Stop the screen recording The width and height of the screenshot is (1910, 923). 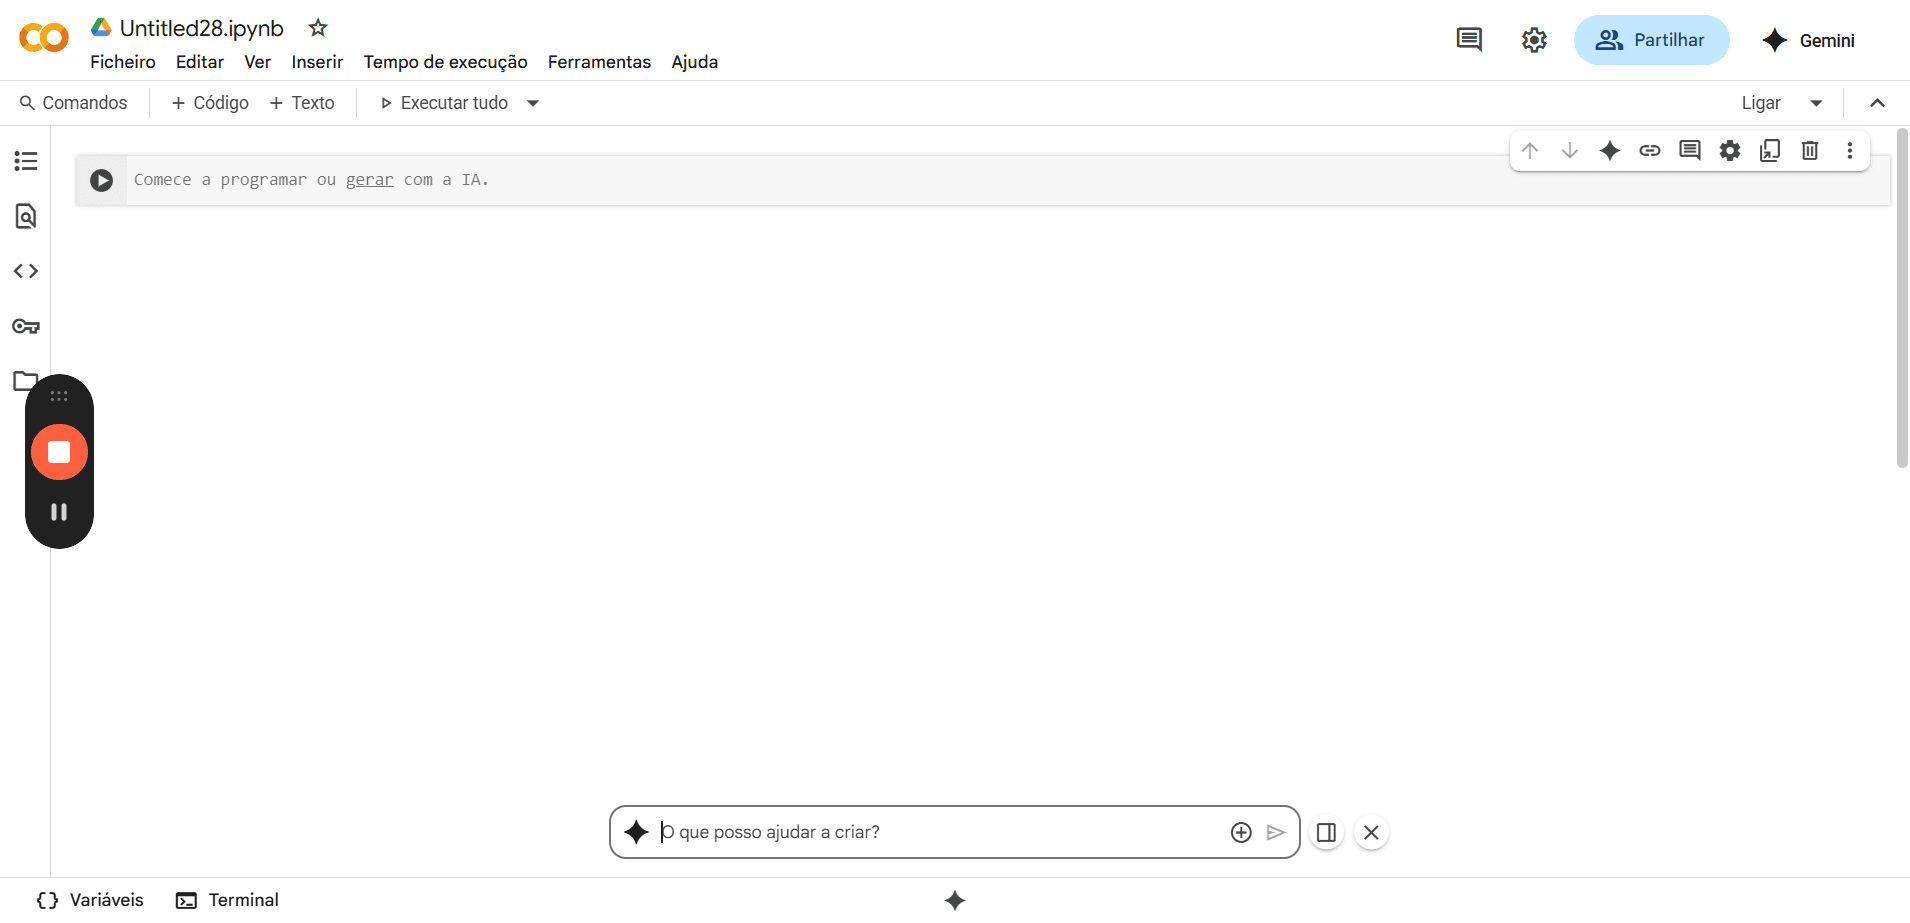(59, 452)
